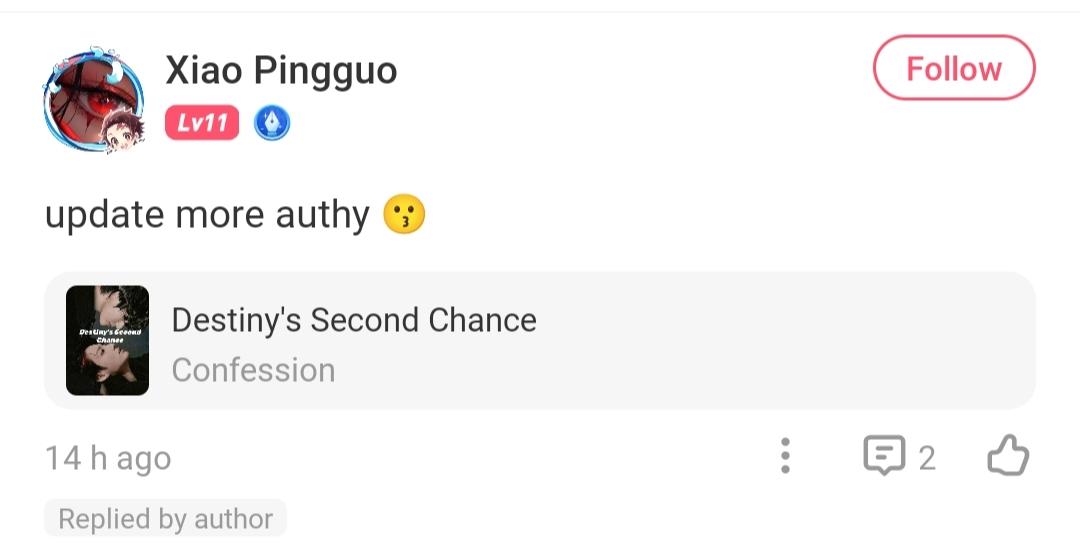This screenshot has width=1080, height=552.
Task: Tap the username Xiao Pingguo
Action: click(x=281, y=70)
